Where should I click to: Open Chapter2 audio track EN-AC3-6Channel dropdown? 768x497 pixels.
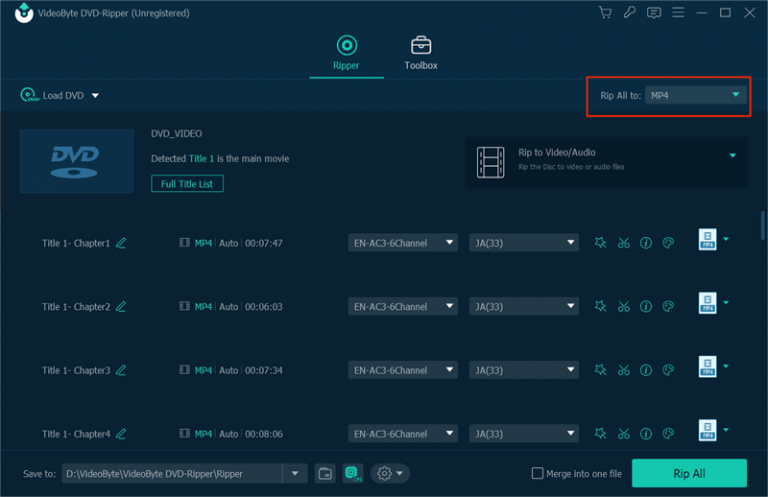pos(403,307)
